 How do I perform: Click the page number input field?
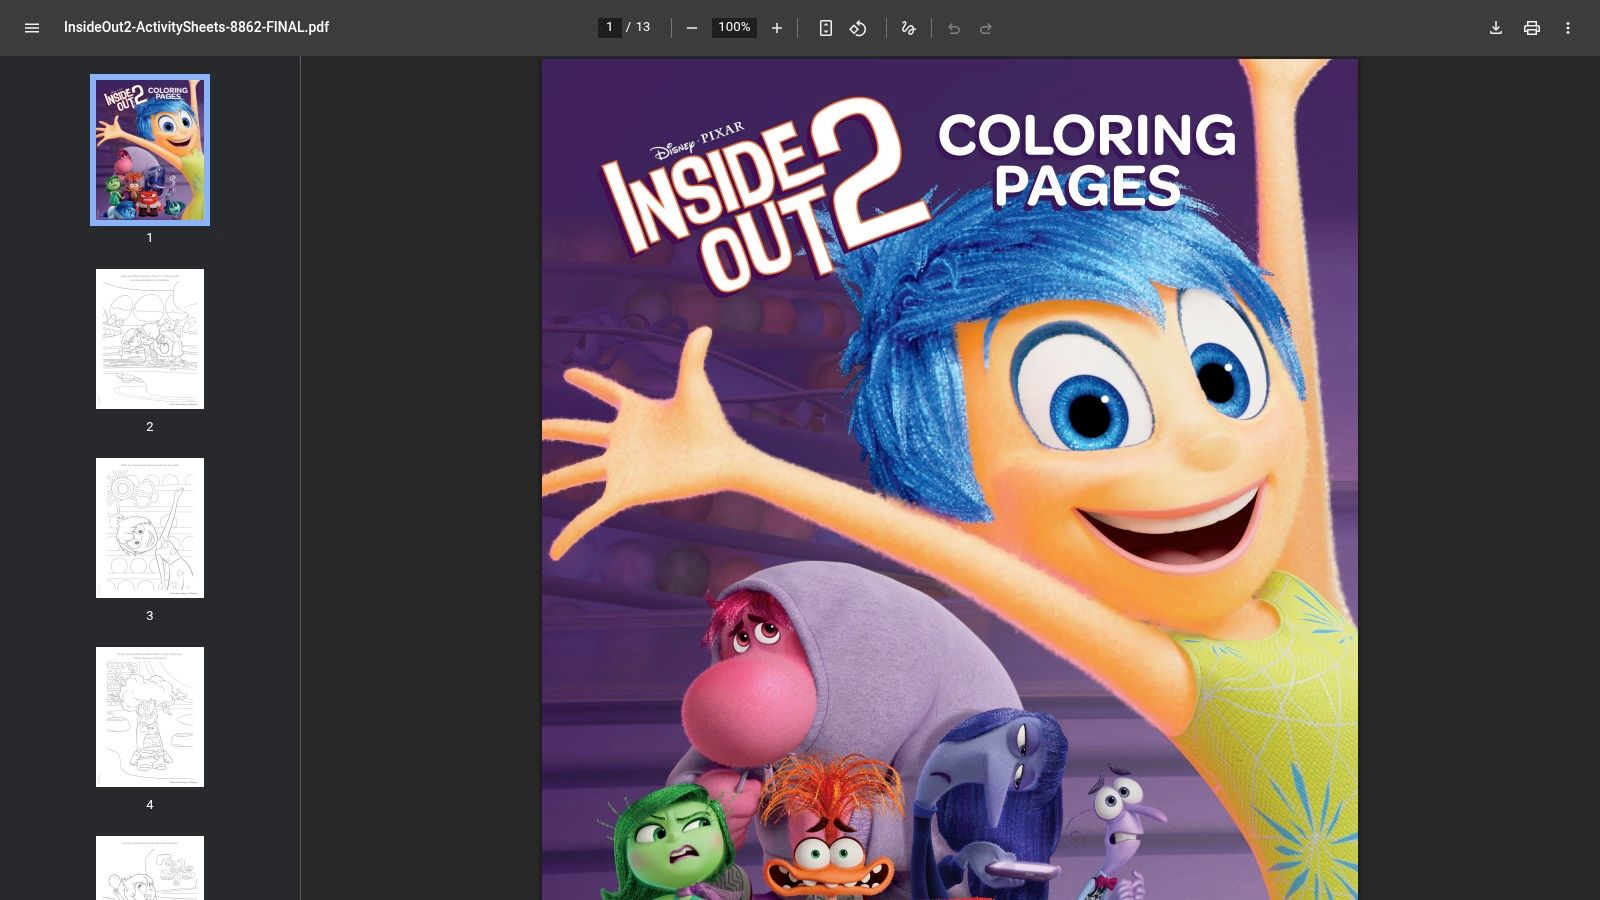[x=610, y=27]
